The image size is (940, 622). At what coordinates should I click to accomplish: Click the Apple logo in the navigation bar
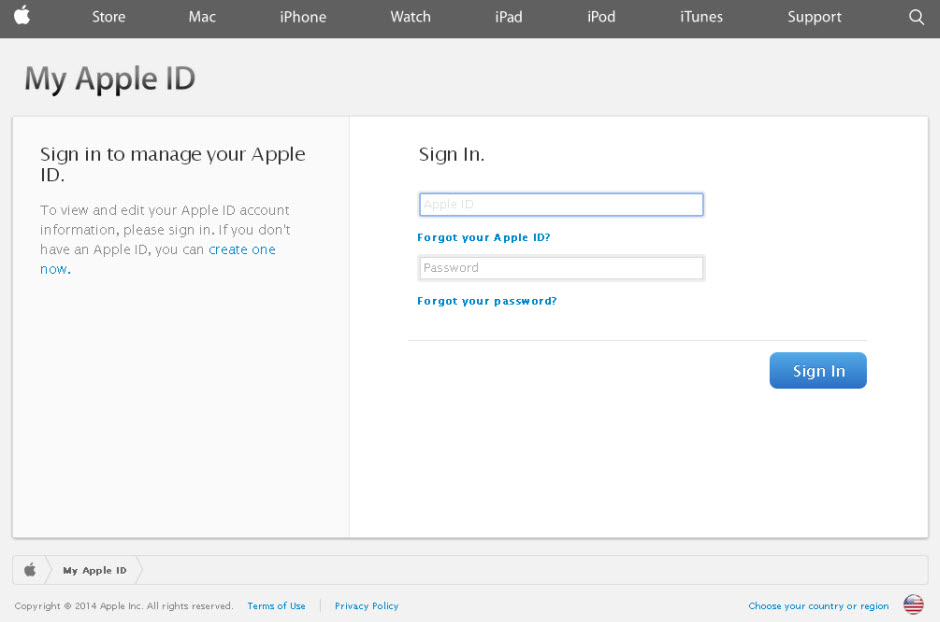[22, 15]
